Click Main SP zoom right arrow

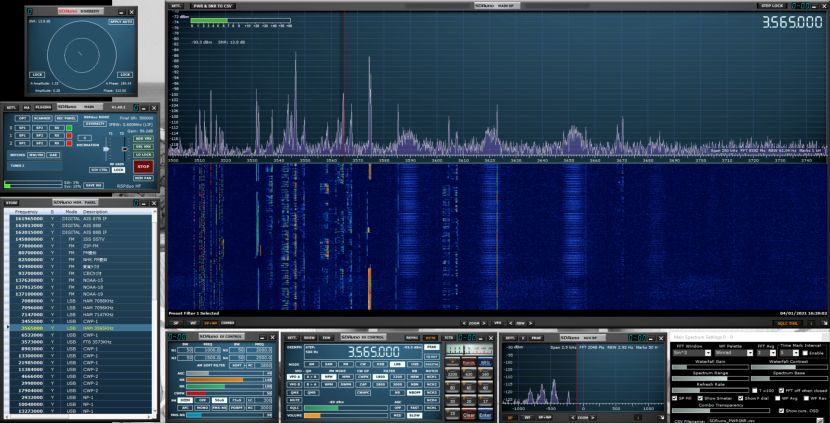point(484,323)
